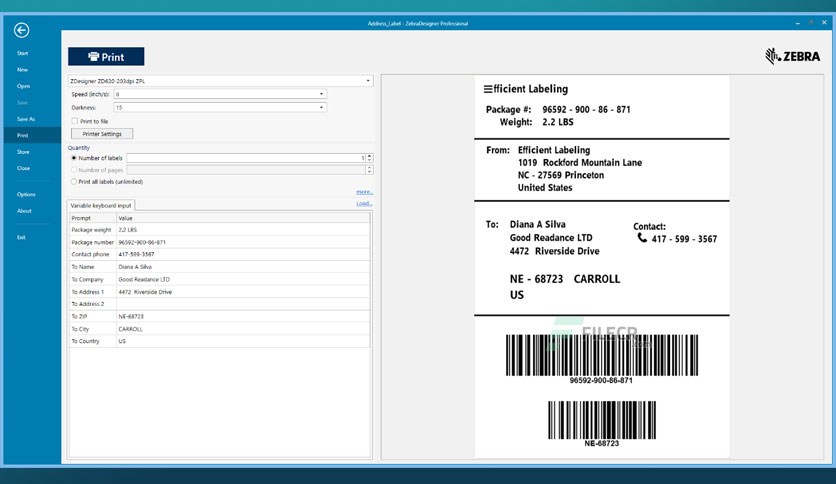Click the Zebra logo
The width and height of the screenshot is (836, 484).
point(792,56)
